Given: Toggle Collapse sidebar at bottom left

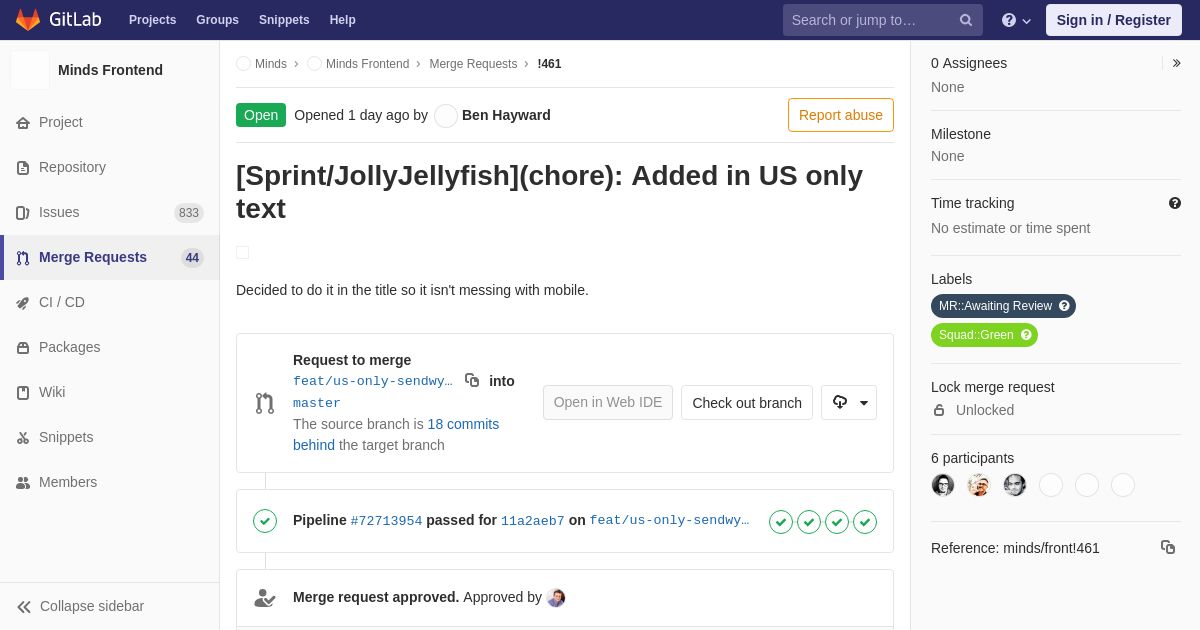Looking at the screenshot, I should coord(80,606).
